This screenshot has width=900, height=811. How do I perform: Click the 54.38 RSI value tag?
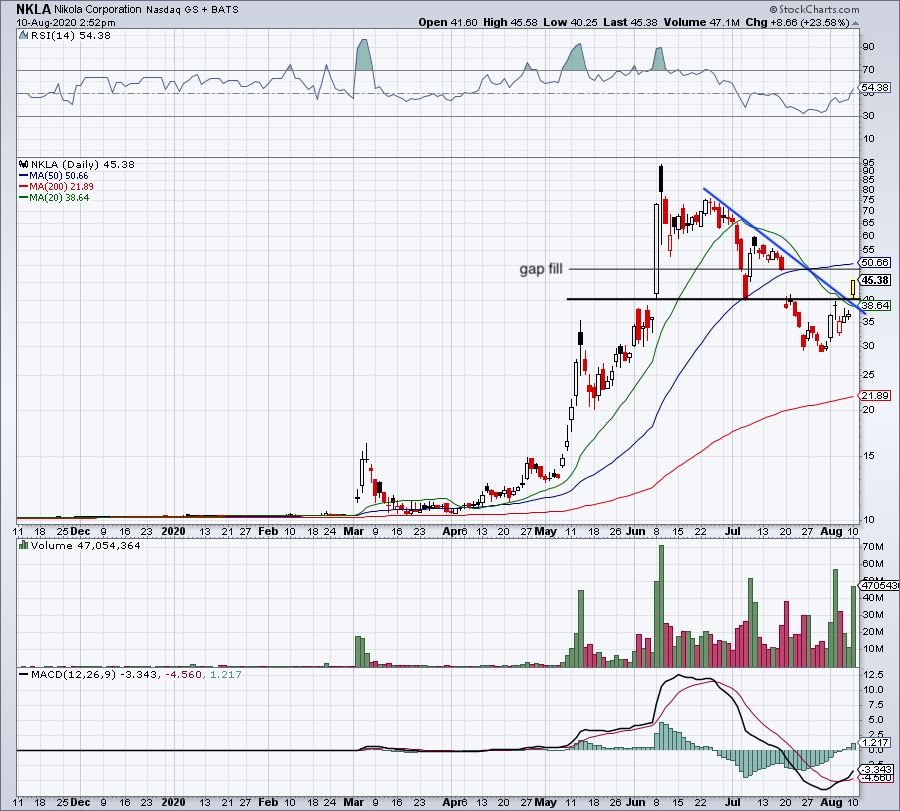point(875,88)
